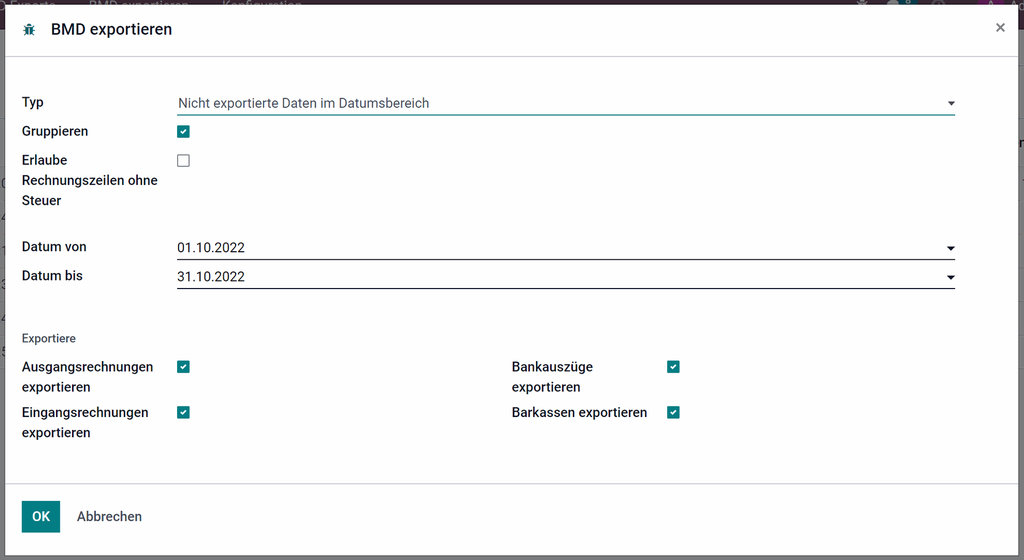Screen dimensions: 1024x560
Task: Click the bug debug icon in dialog header
Action: coord(29,29)
